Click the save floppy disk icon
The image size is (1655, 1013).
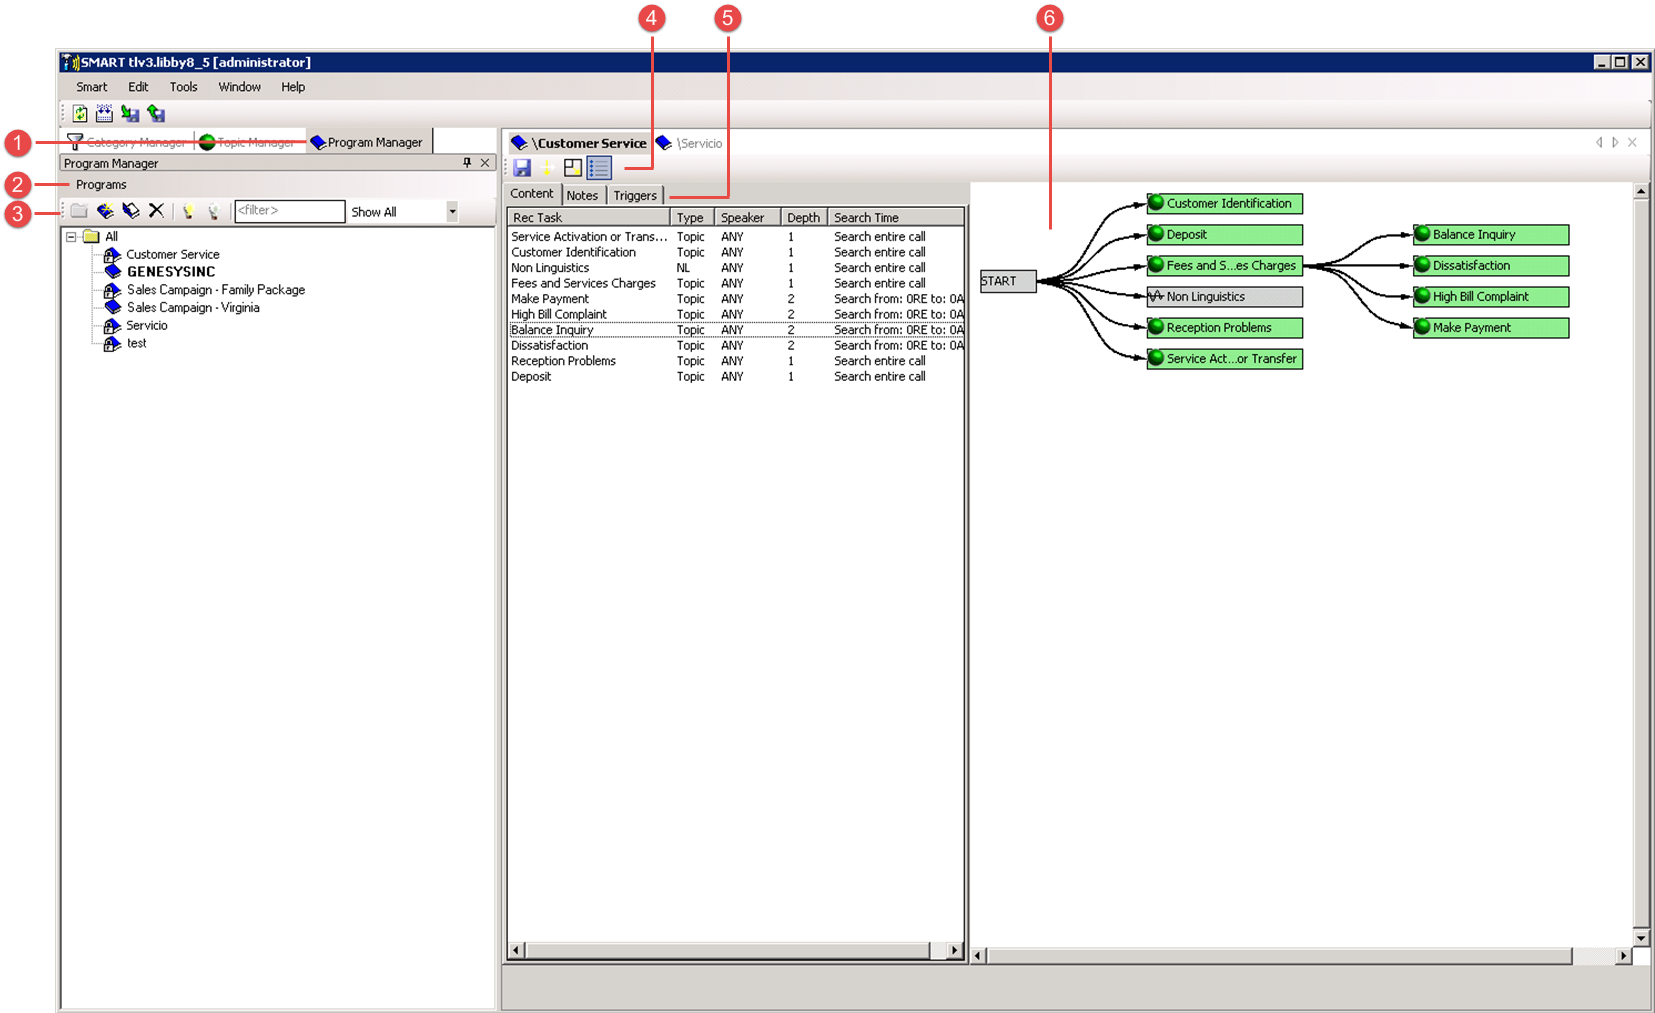tap(522, 168)
